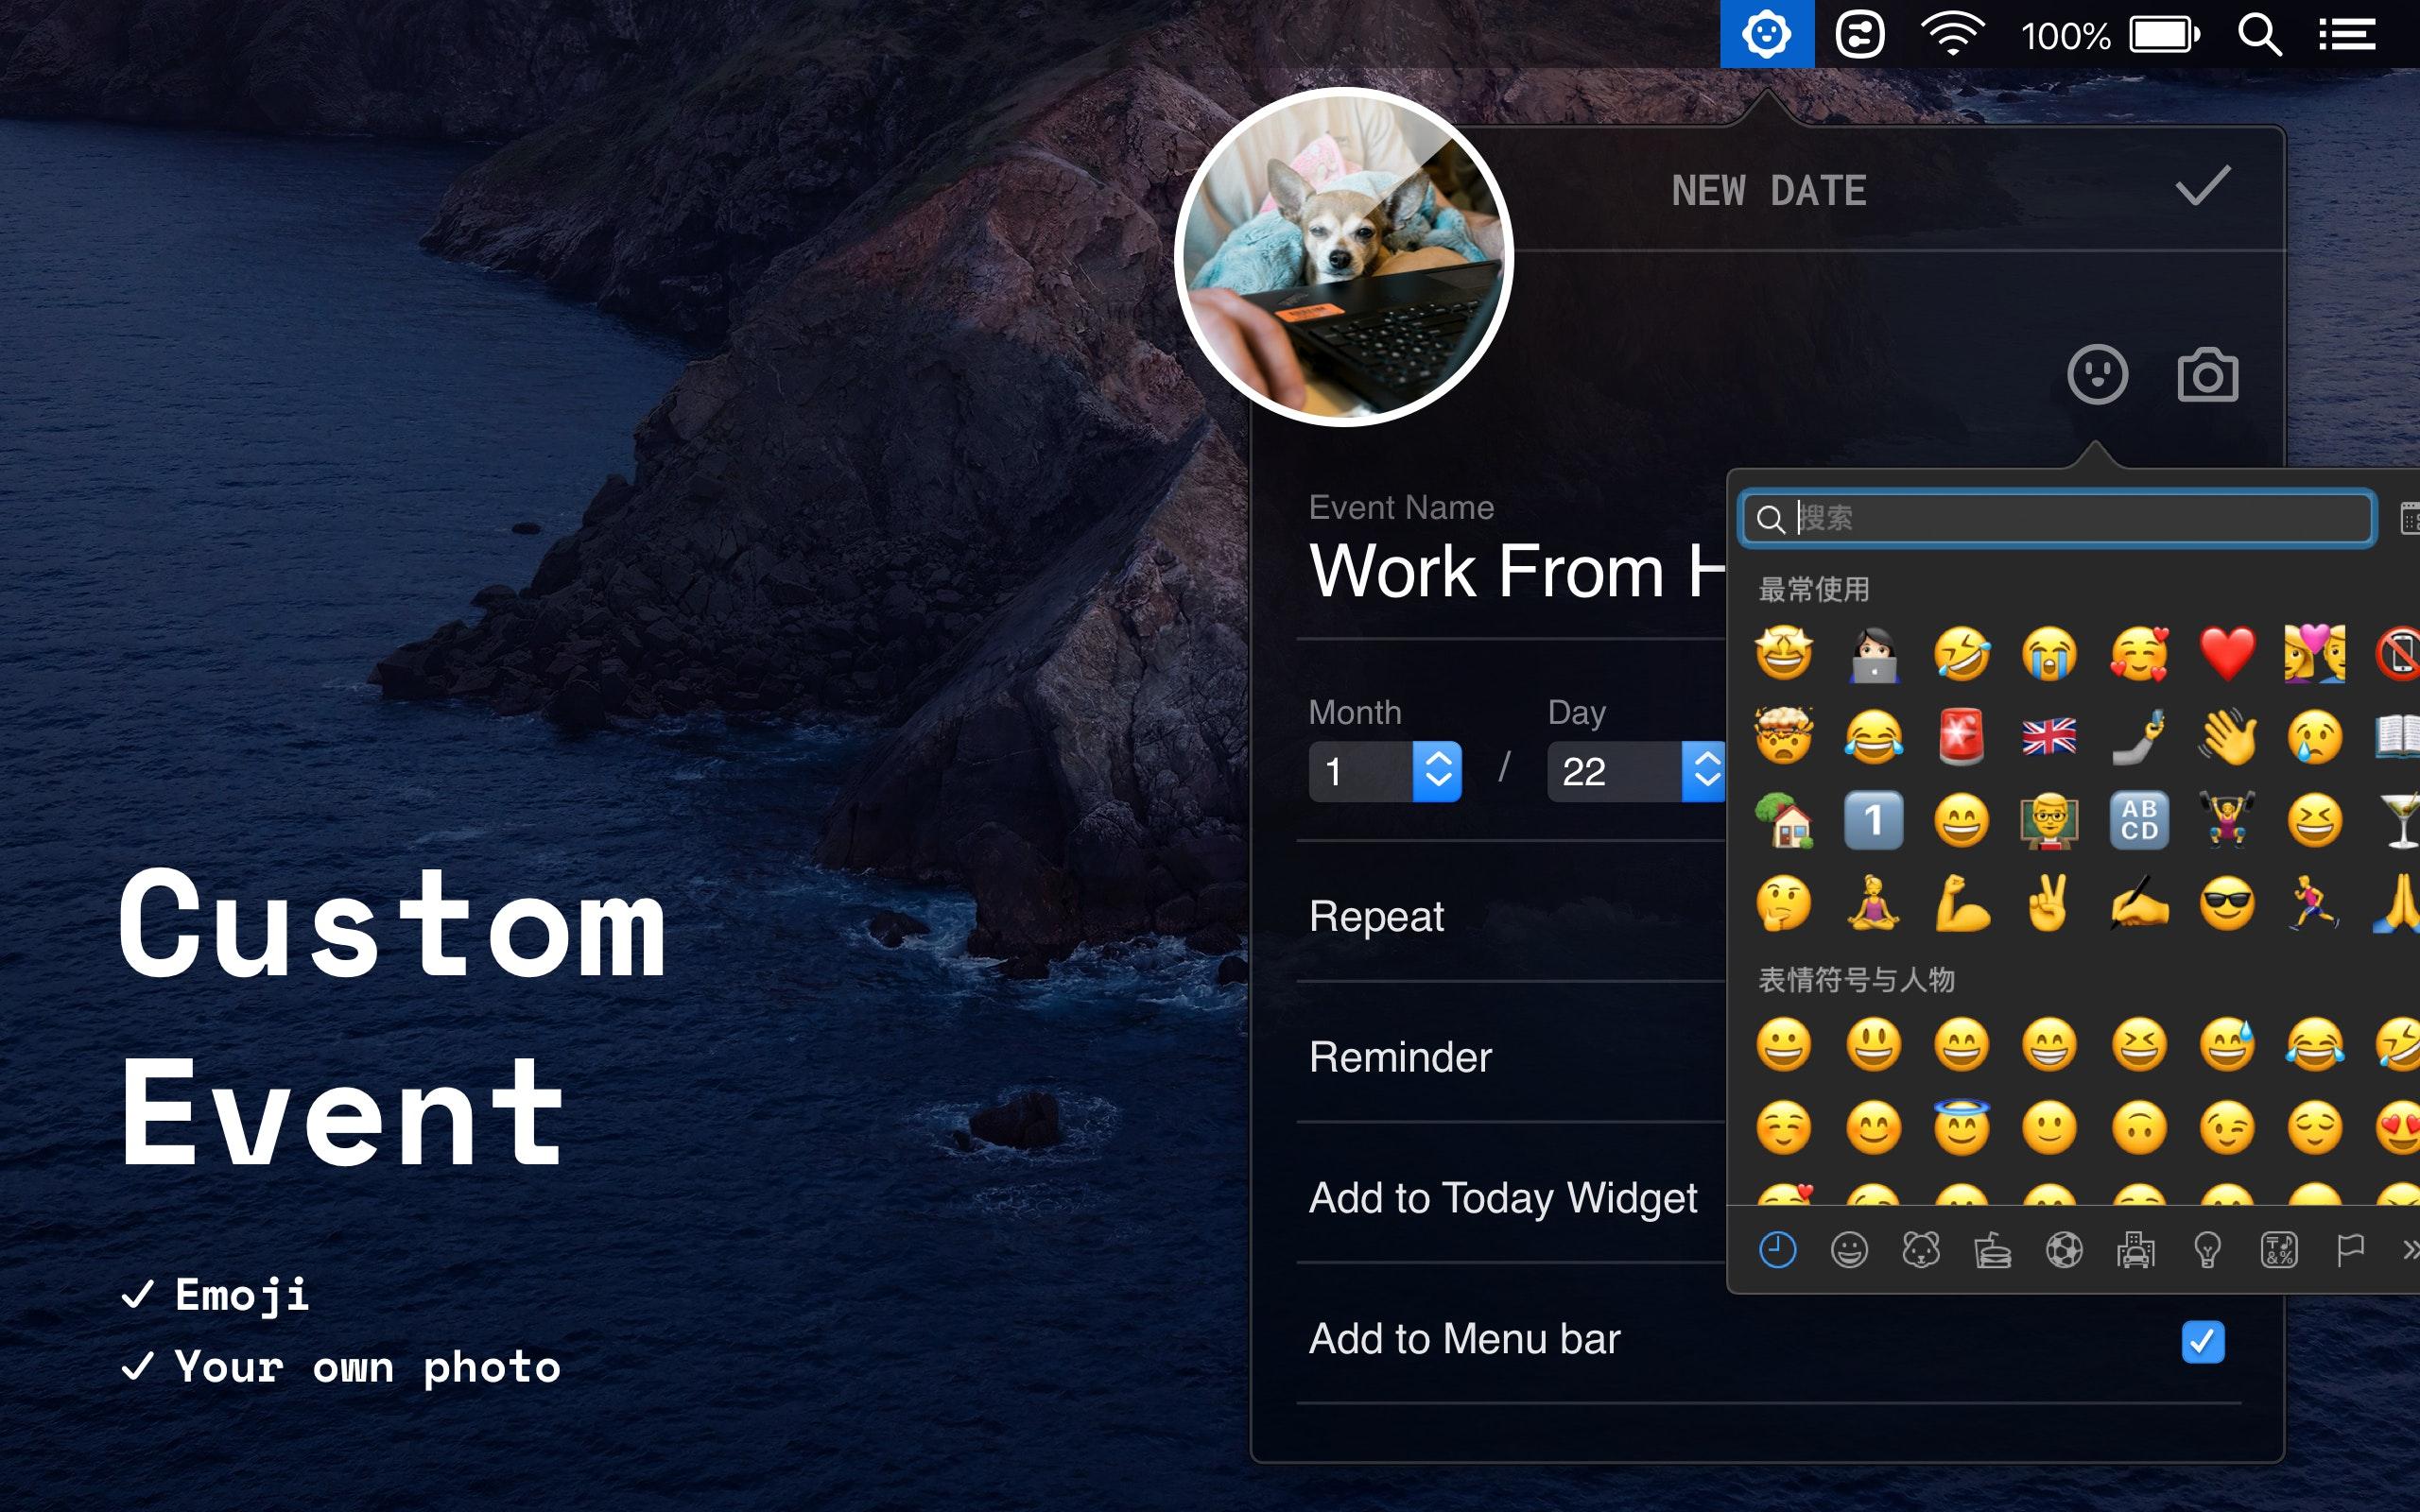Switch to the recently used emoji tab
2420x1512 pixels.
pyautogui.click(x=1777, y=1250)
